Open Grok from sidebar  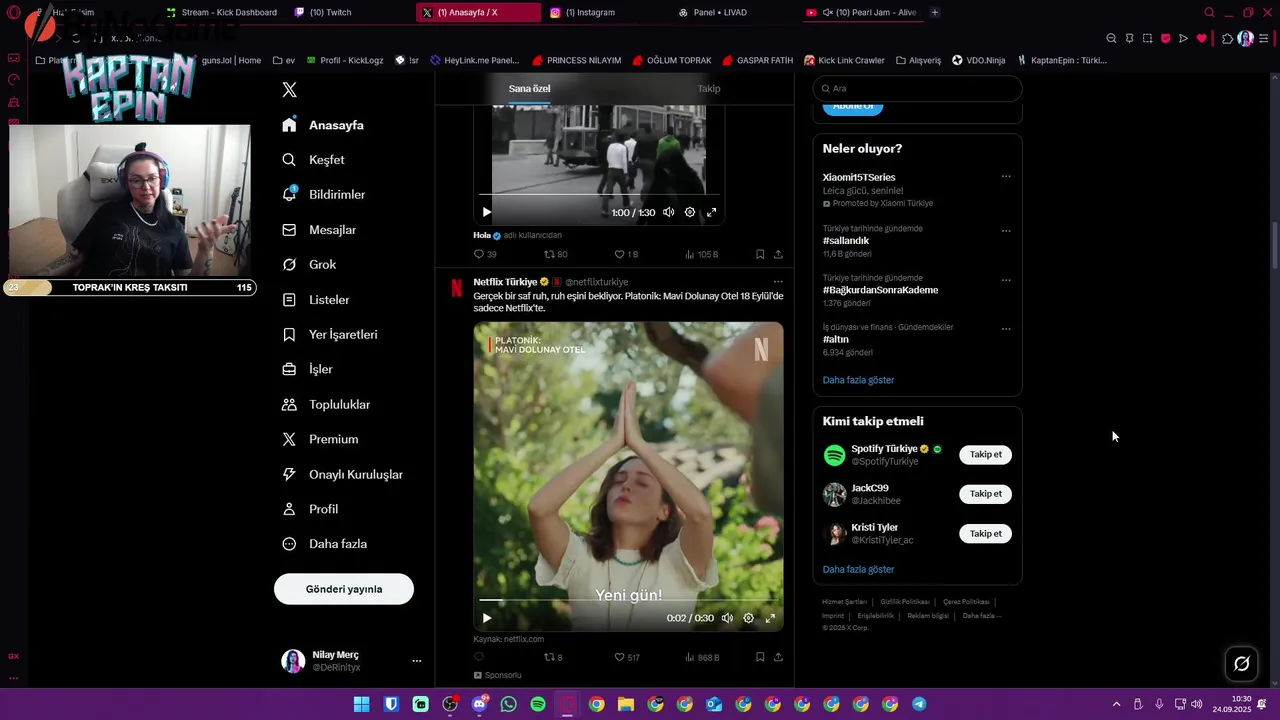[310, 265]
